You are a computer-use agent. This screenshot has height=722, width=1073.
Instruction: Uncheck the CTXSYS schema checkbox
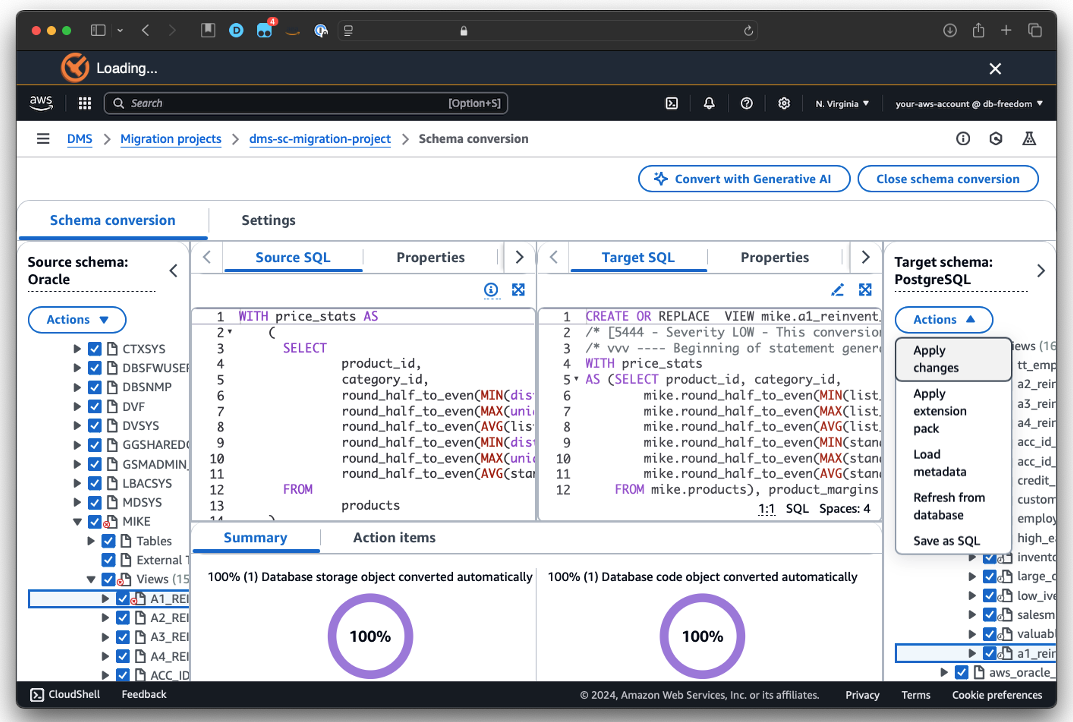pos(95,349)
